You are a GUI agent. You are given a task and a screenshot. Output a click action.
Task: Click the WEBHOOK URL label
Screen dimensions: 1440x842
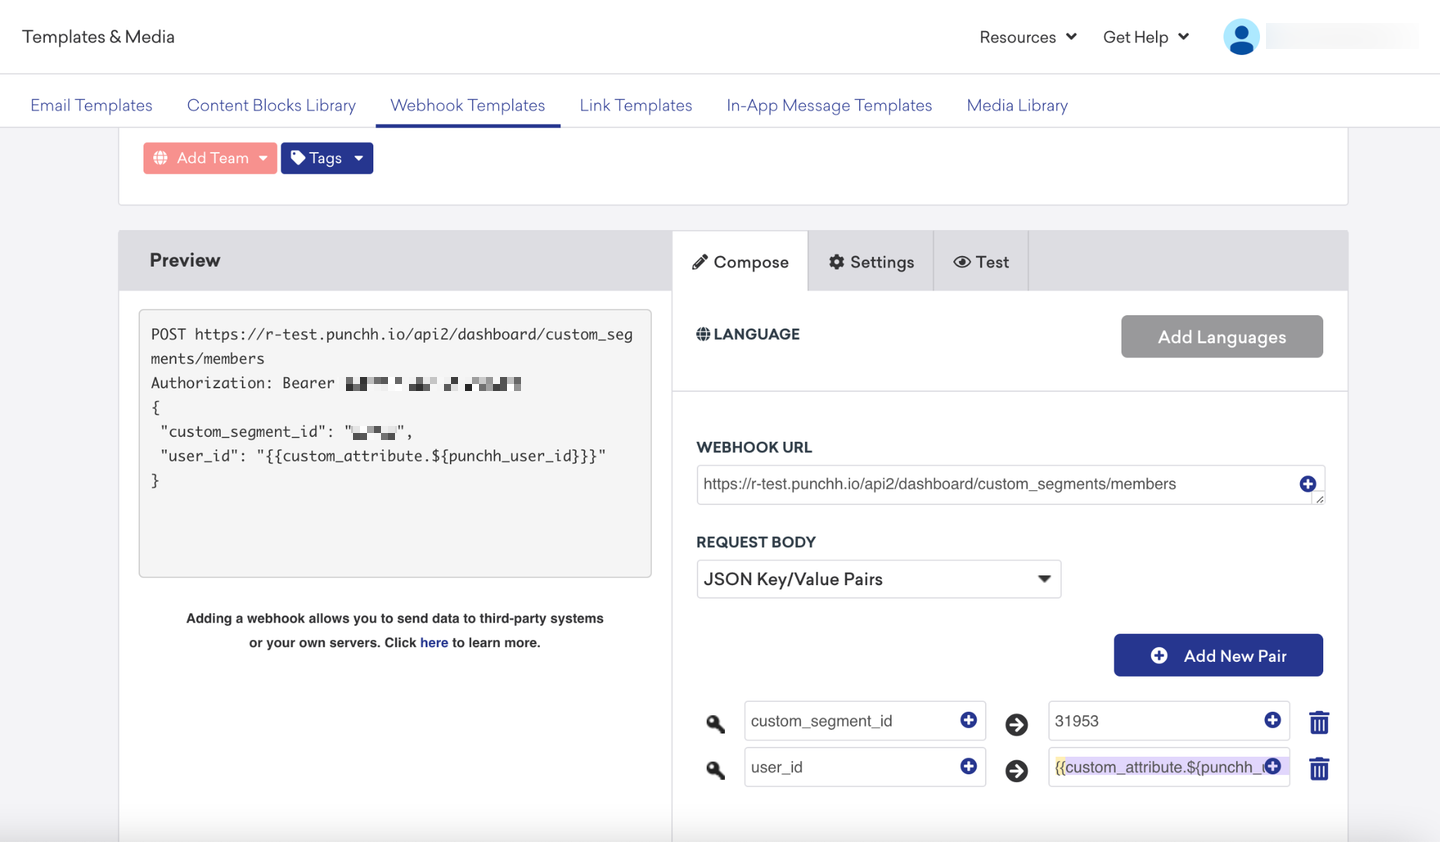[x=754, y=447]
